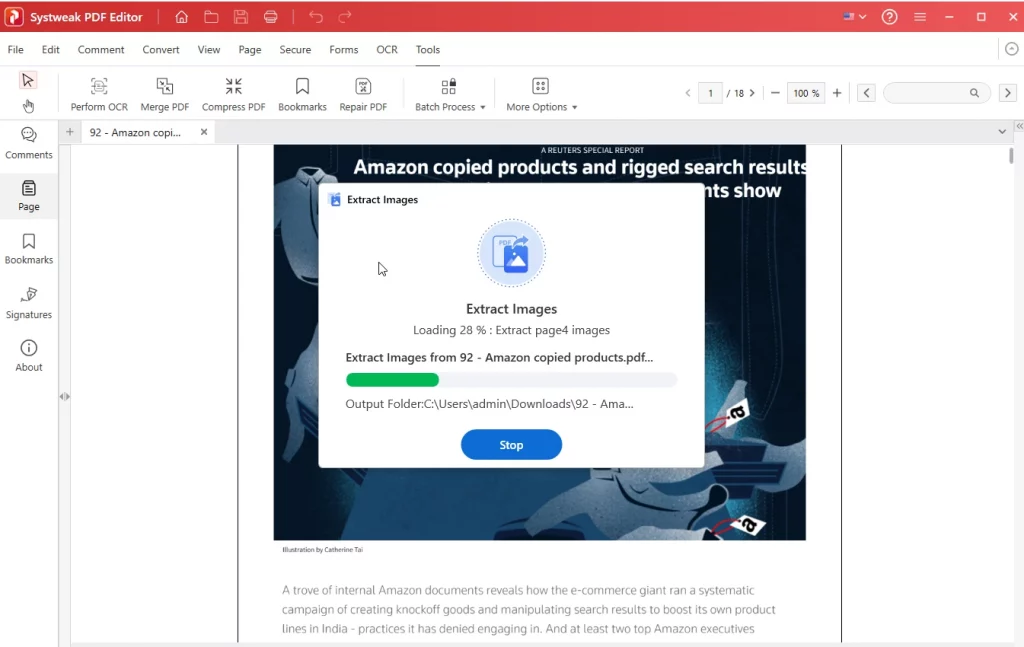Click the Output Folder path text
This screenshot has height=647, width=1024.
(x=489, y=403)
